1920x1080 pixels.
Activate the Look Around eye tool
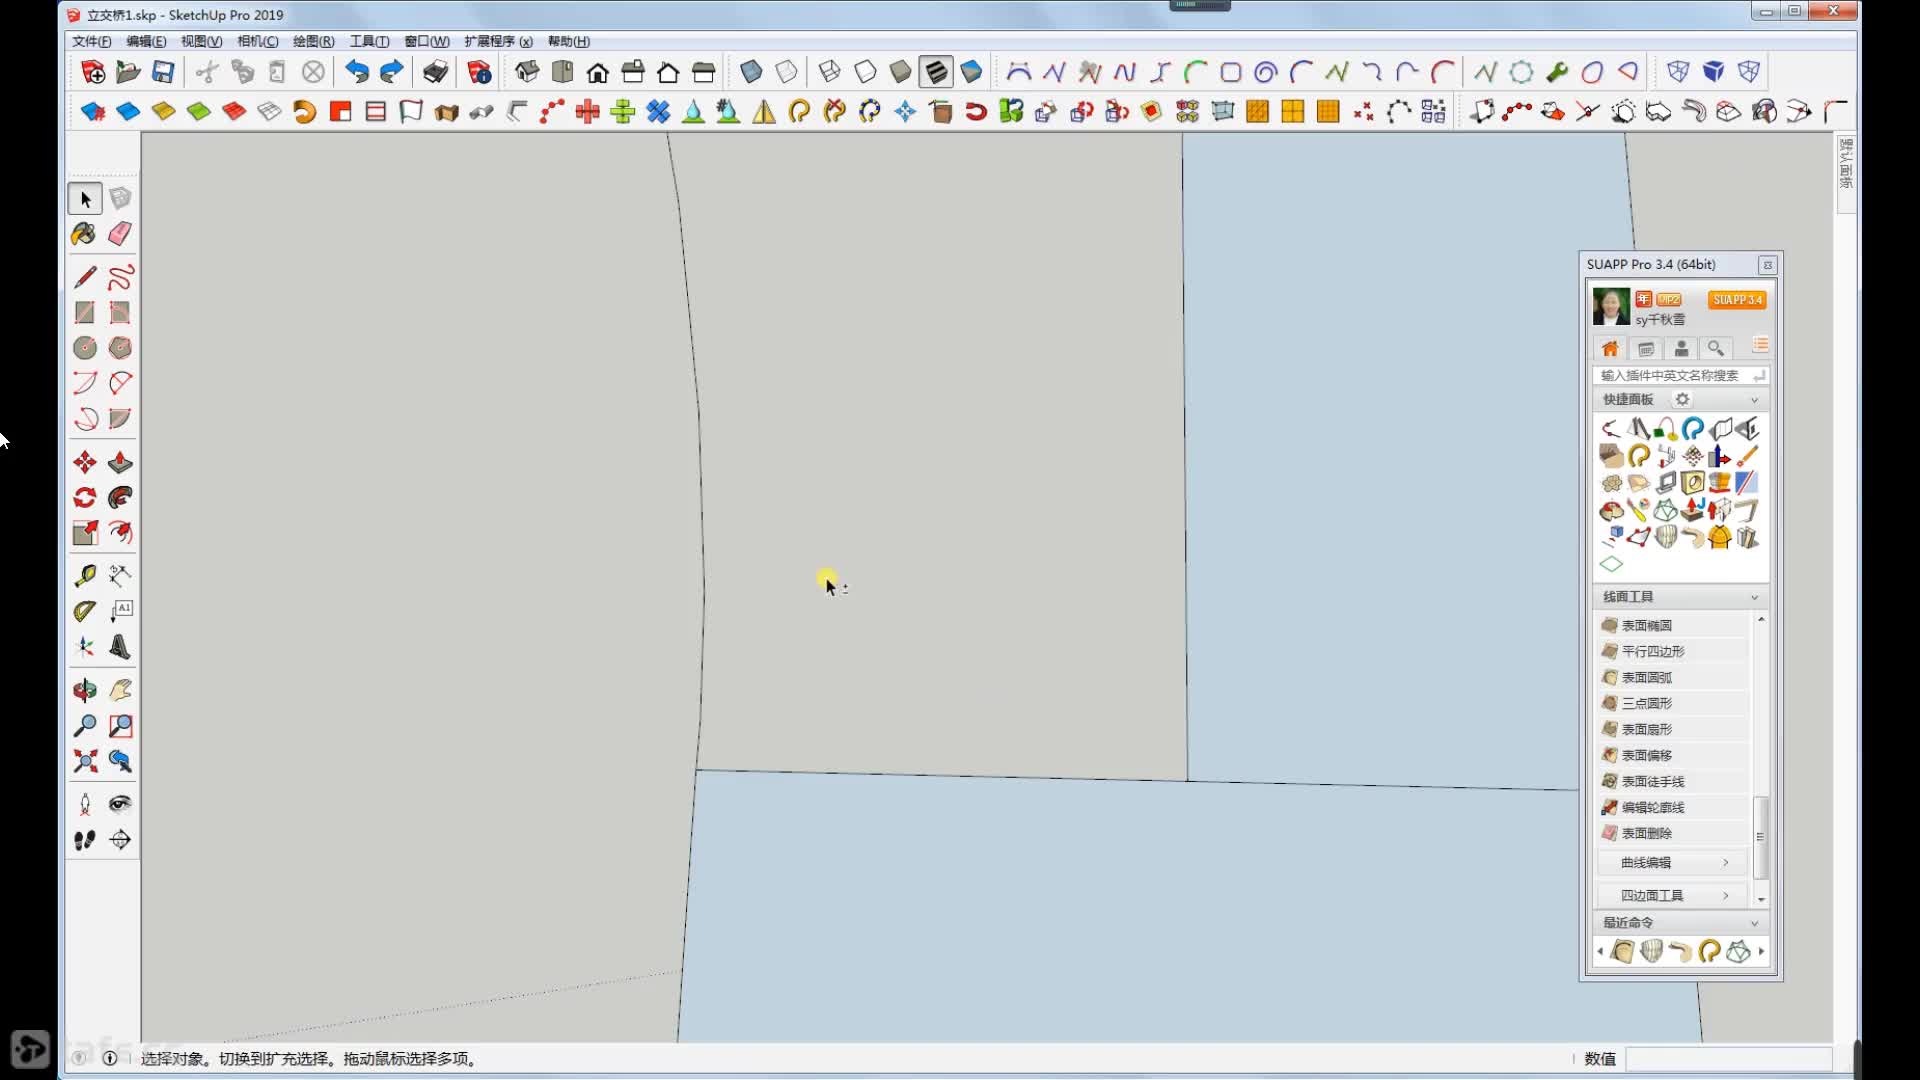[120, 804]
